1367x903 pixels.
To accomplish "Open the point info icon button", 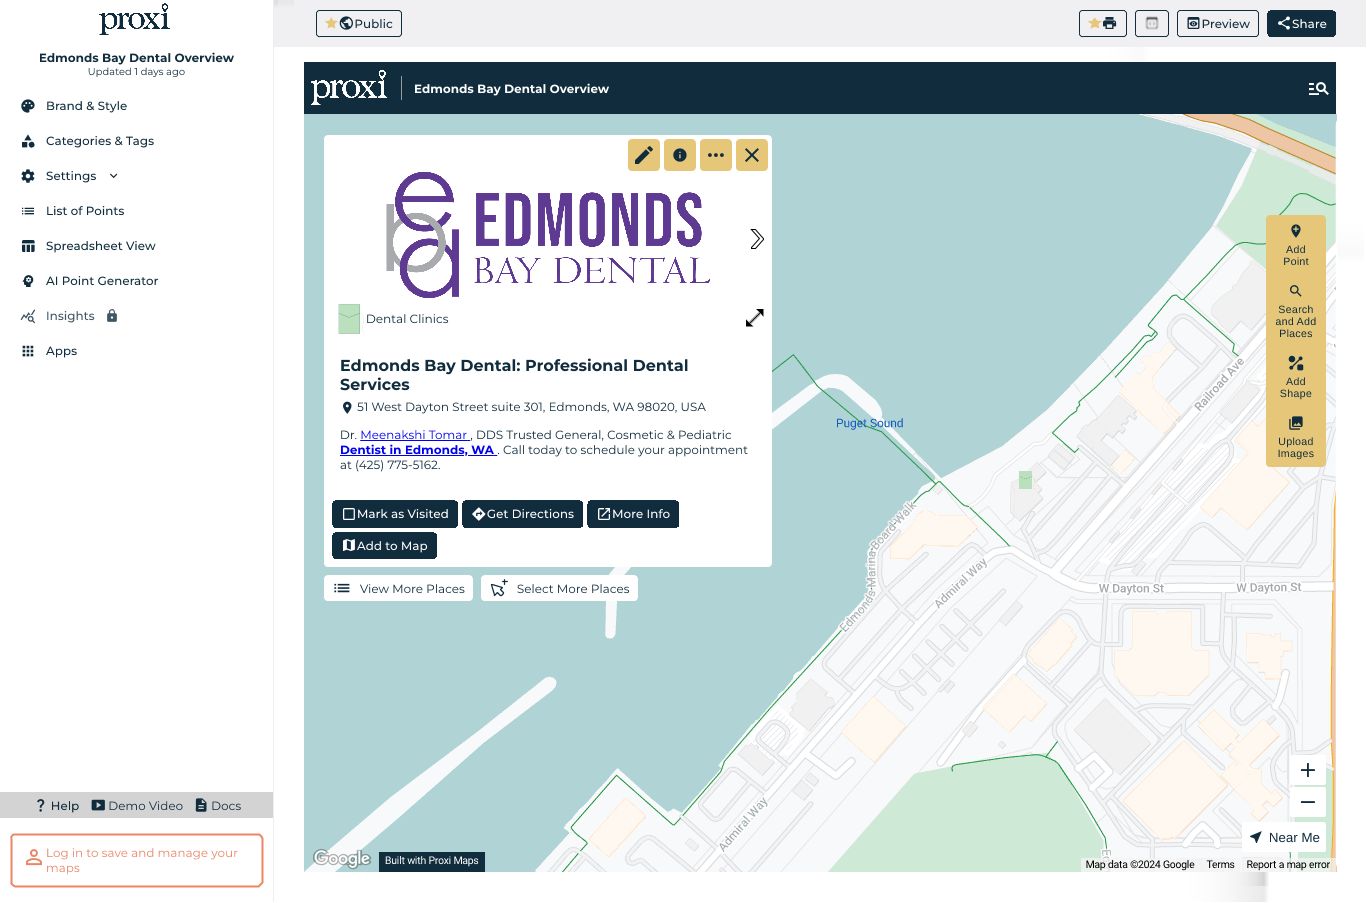I will [680, 155].
